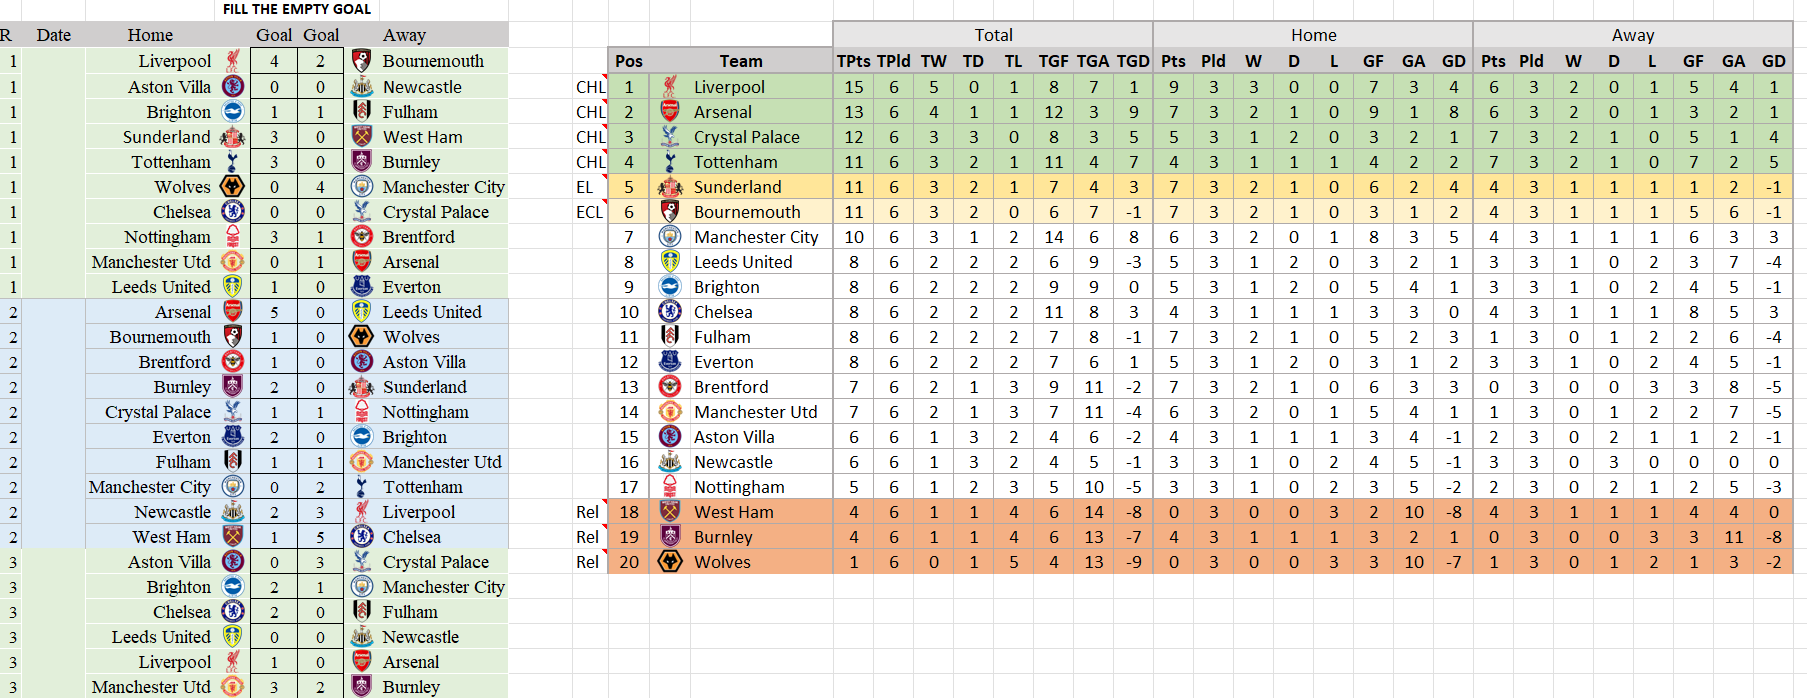1807x698 pixels.
Task: Click Tottenham's crest in the standings table
Action: [x=670, y=162]
